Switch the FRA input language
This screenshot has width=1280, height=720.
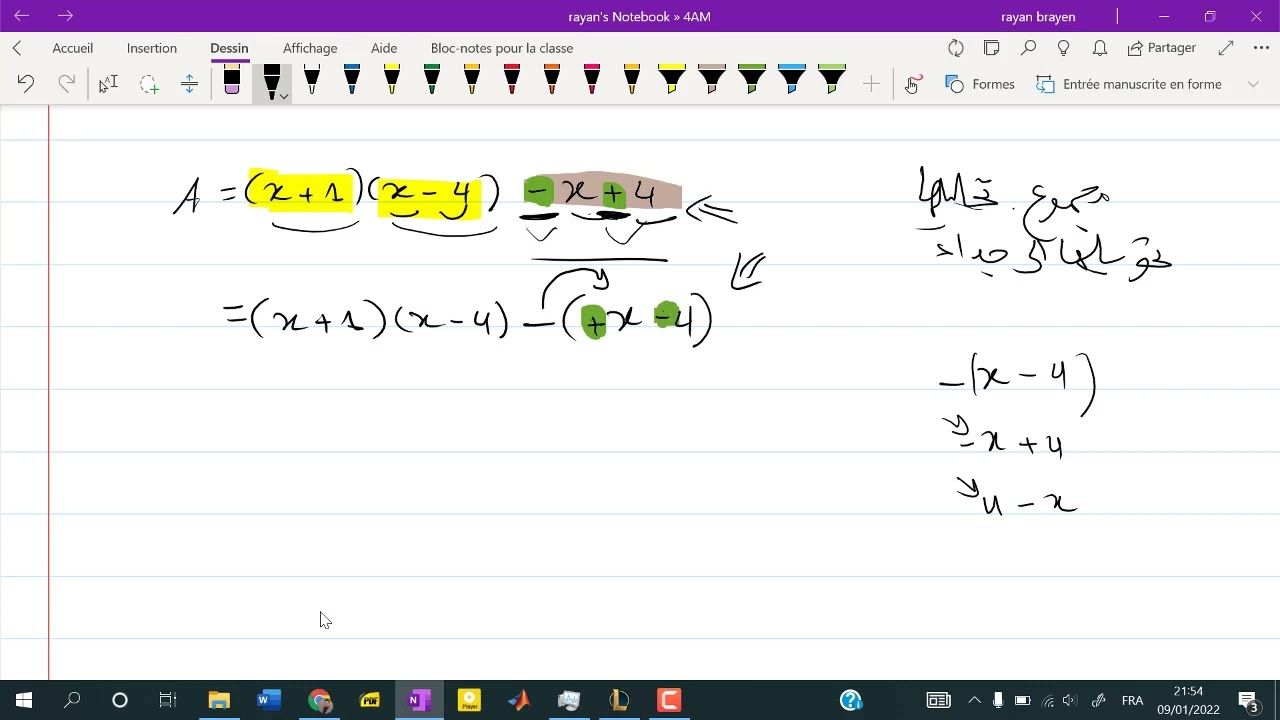click(x=1132, y=700)
